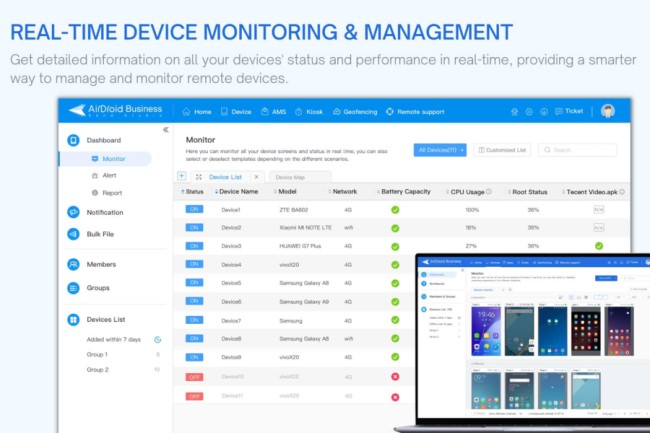This screenshot has width=650, height=433.
Task: Open the All Devices(11) dropdown
Action: (x=440, y=150)
